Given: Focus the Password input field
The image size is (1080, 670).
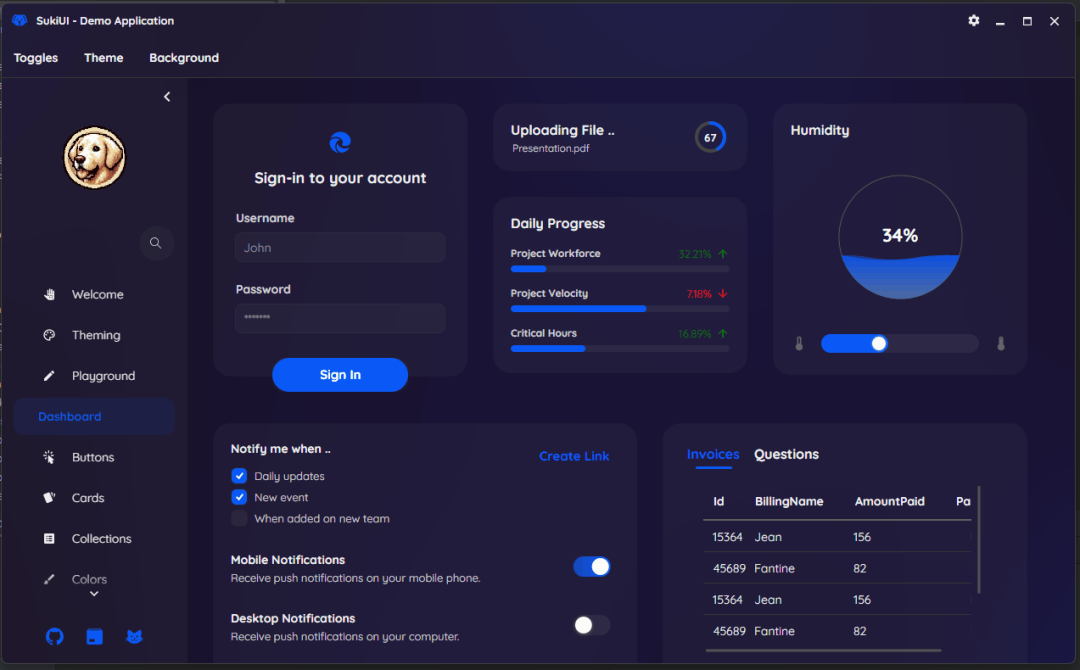Looking at the screenshot, I should 340,318.
